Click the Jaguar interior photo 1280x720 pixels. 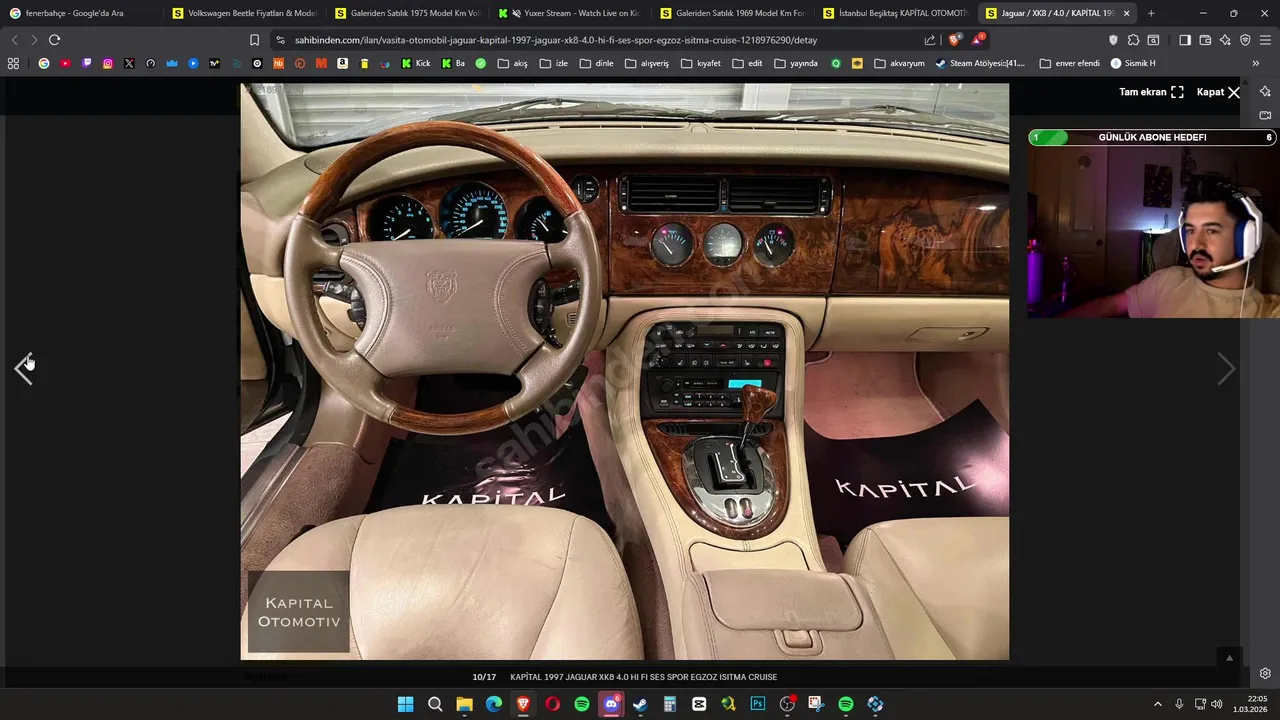tap(625, 371)
